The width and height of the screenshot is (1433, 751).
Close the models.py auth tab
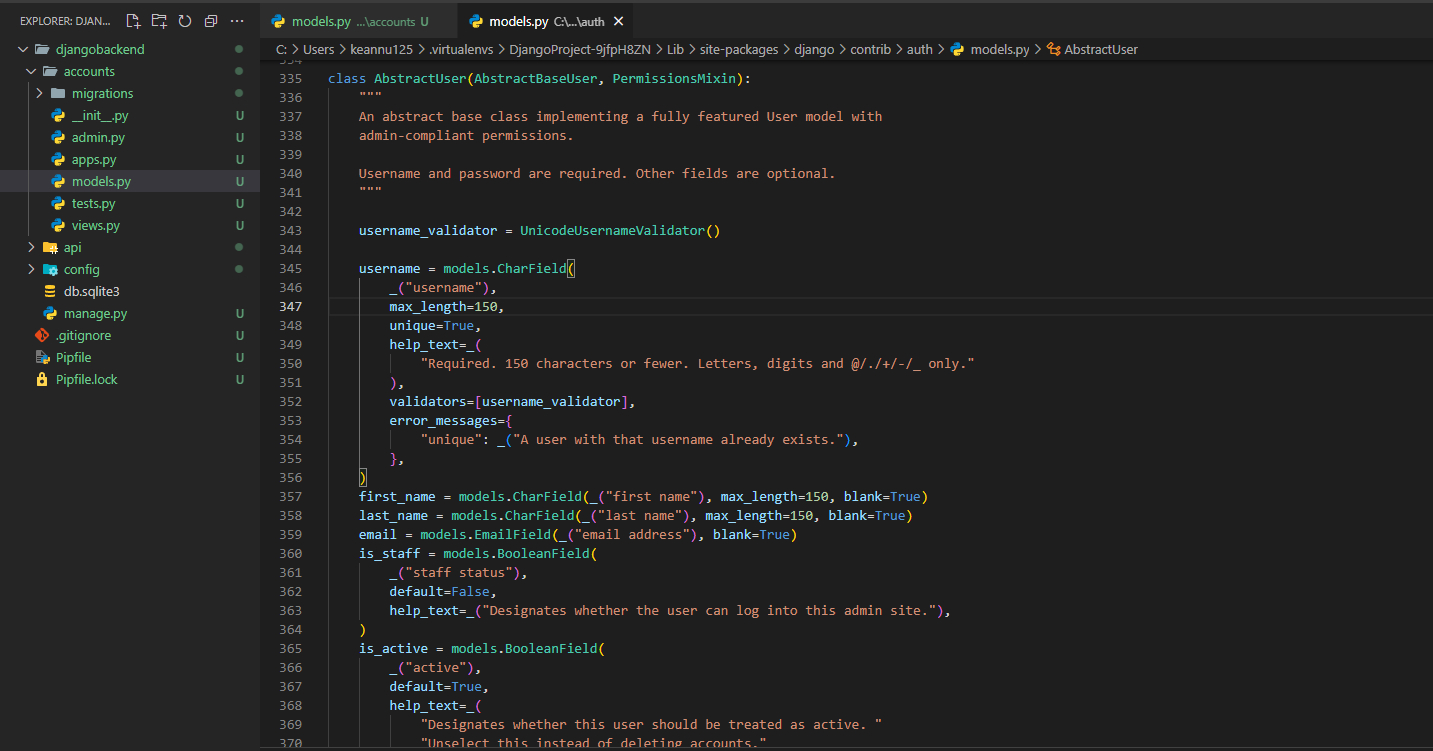click(x=620, y=21)
